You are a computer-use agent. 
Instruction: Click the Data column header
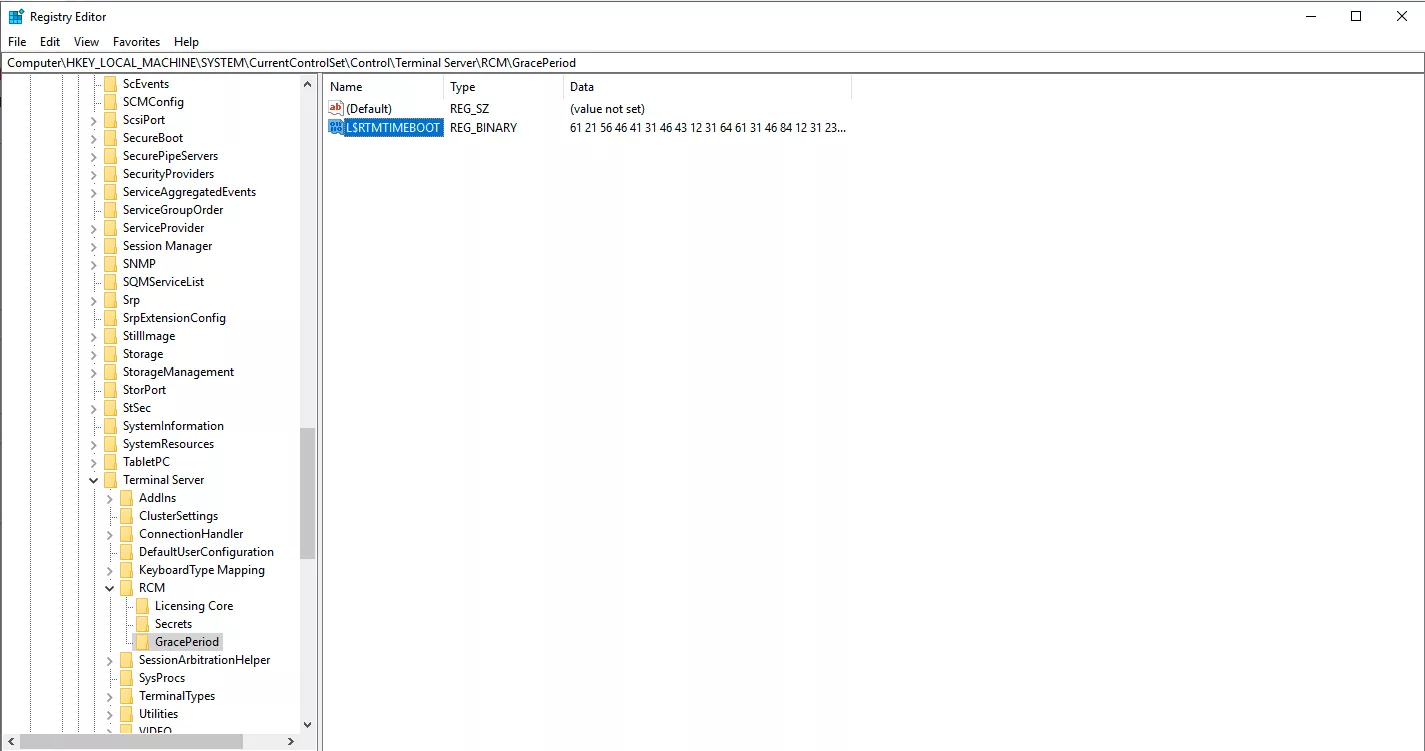coord(706,87)
